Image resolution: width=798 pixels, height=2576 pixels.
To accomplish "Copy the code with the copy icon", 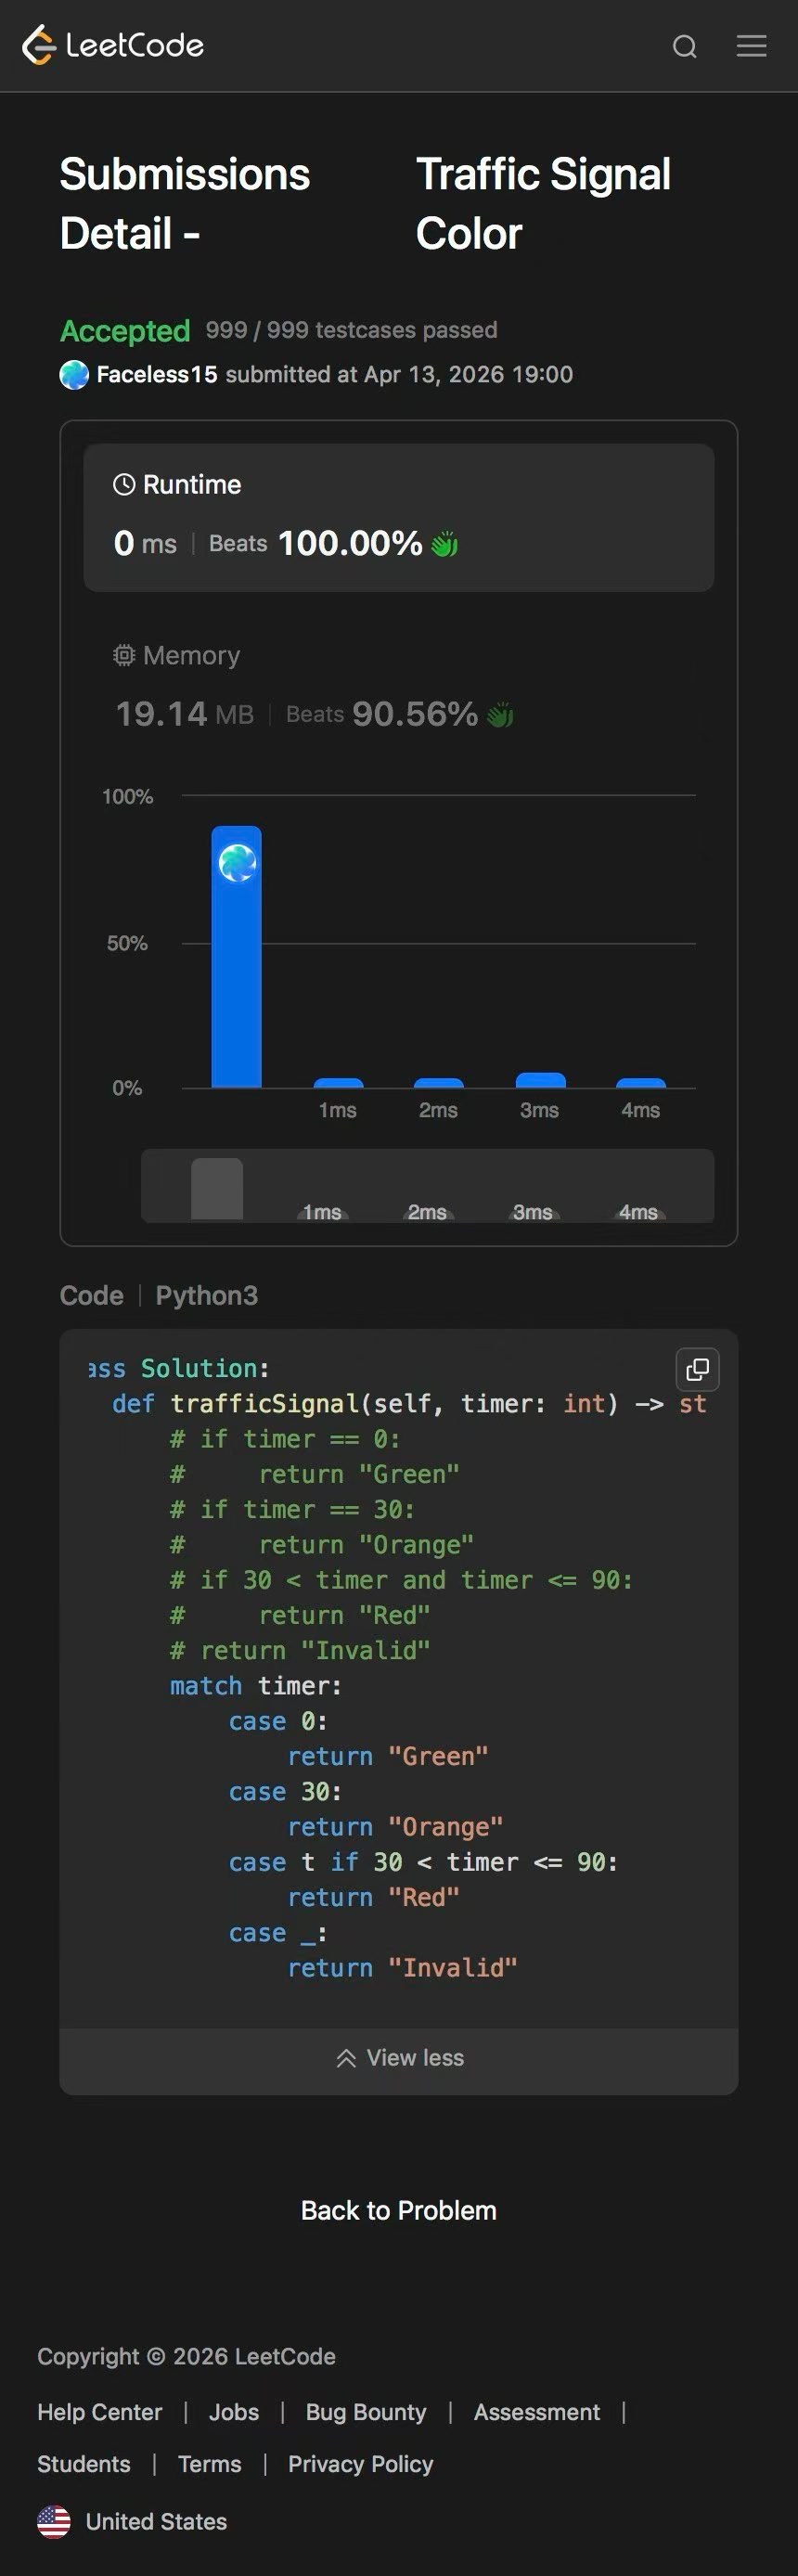I will point(697,1369).
